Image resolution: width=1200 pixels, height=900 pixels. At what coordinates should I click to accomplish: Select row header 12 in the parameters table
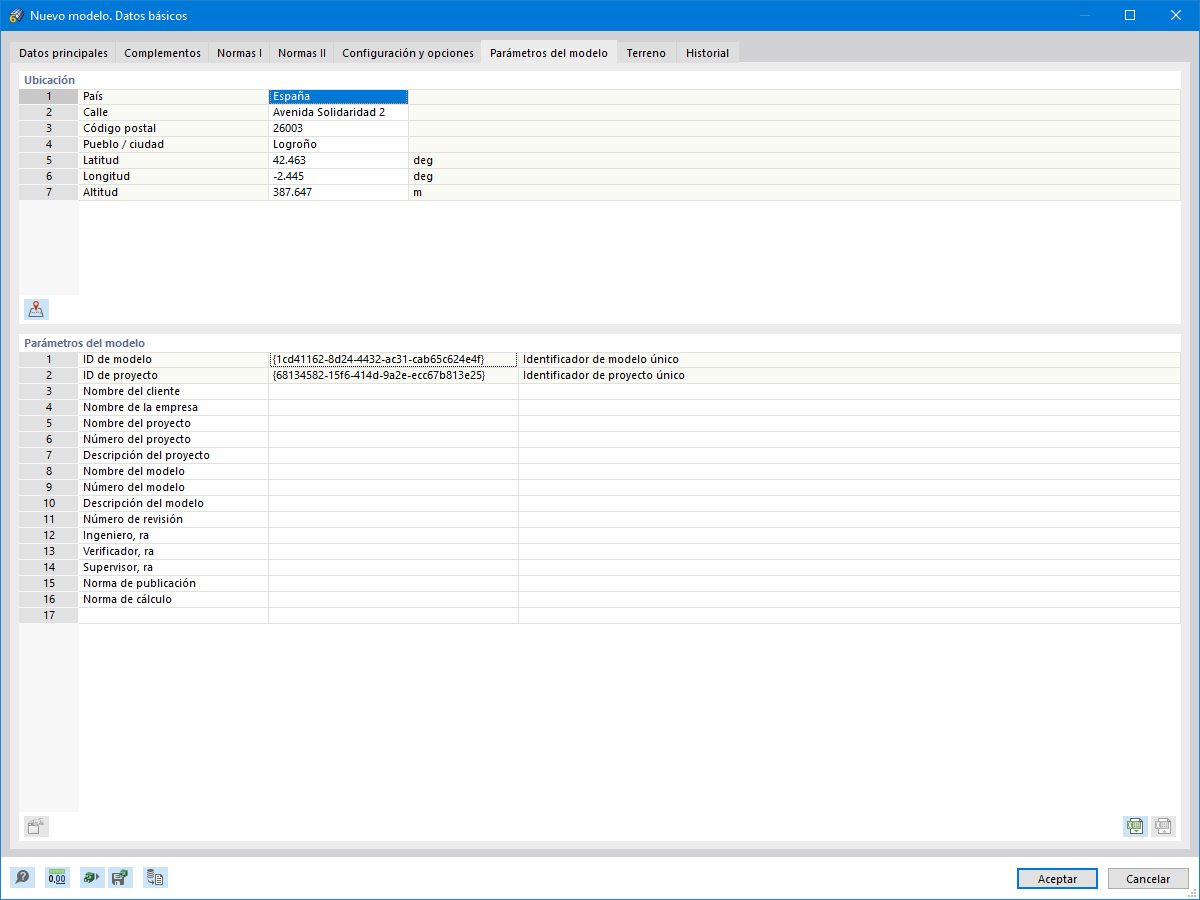click(x=48, y=535)
